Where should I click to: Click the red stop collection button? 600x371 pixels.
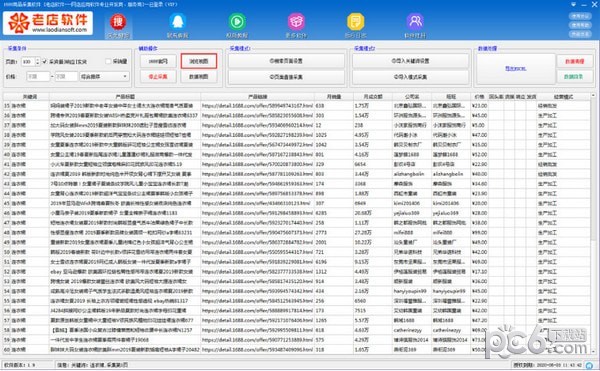click(x=158, y=77)
